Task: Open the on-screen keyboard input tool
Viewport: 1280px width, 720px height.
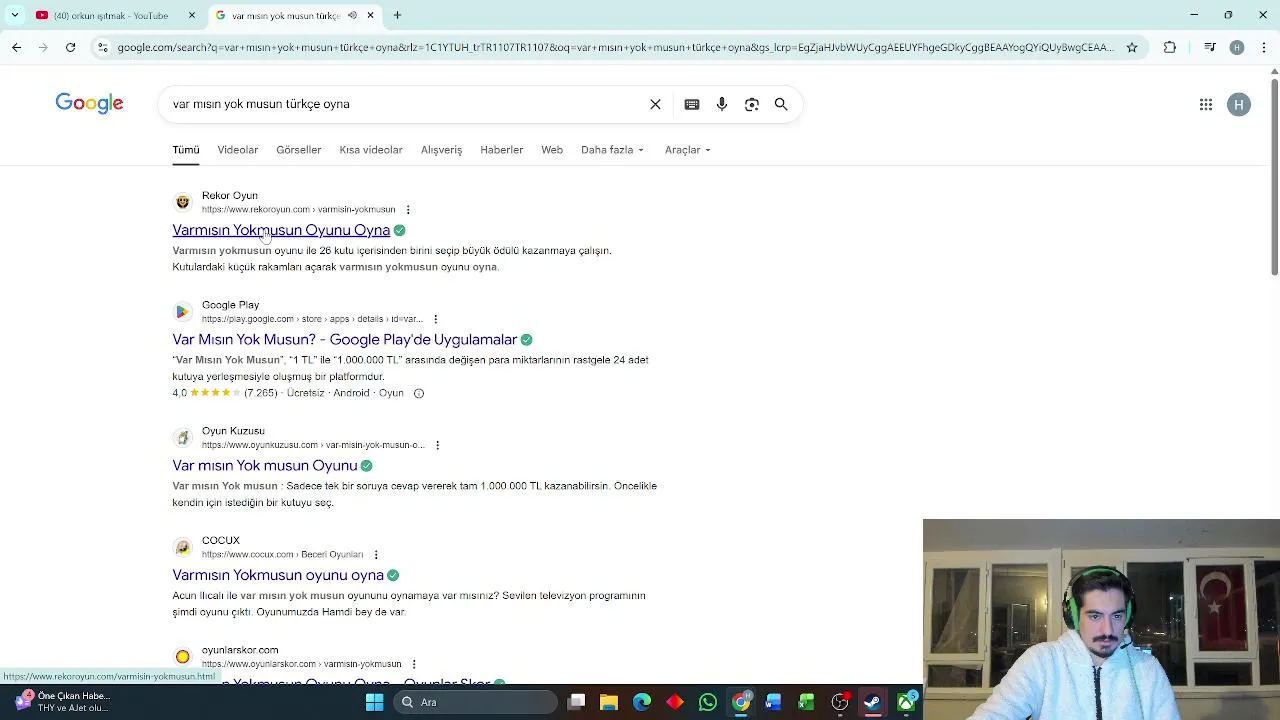Action: pos(692,104)
